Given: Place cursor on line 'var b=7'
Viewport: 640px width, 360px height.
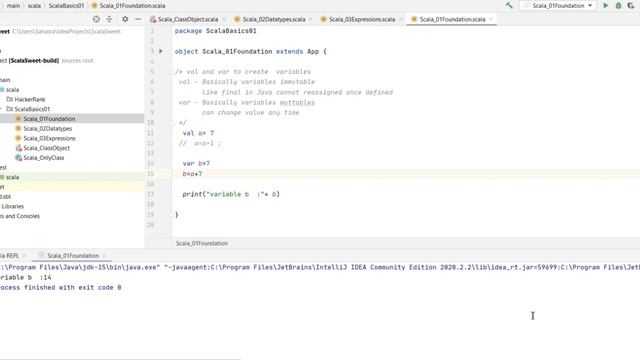Looking at the screenshot, I should click(196, 164).
